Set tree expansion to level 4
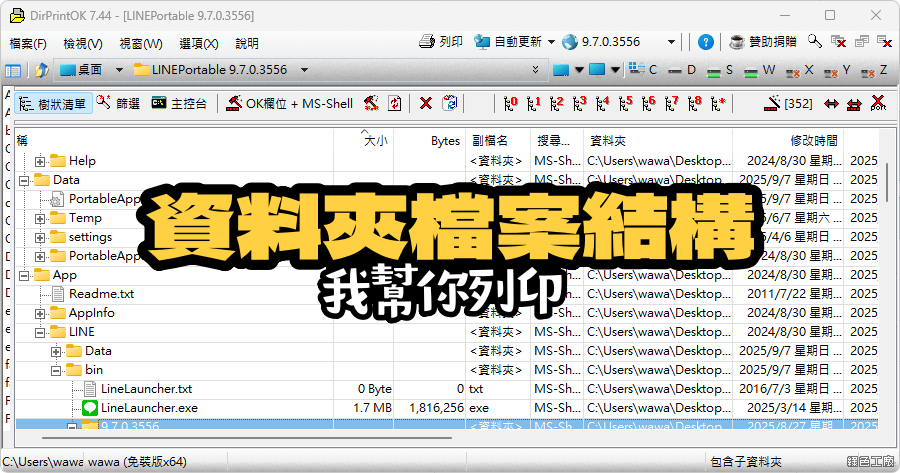This screenshot has height=473, width=900. point(602,103)
